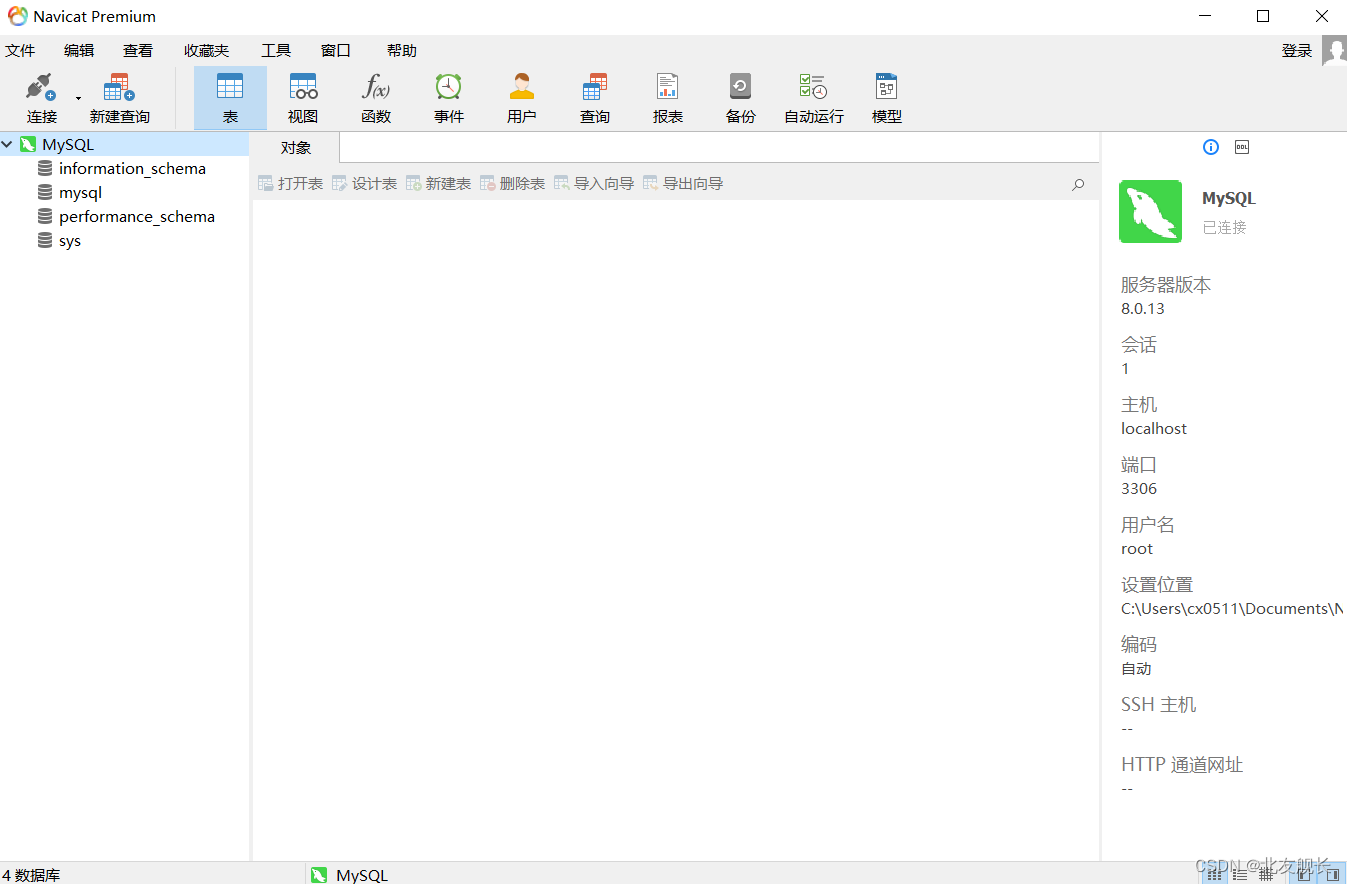Open the 用户 (User) management
1347x884 pixels.
pos(522,98)
